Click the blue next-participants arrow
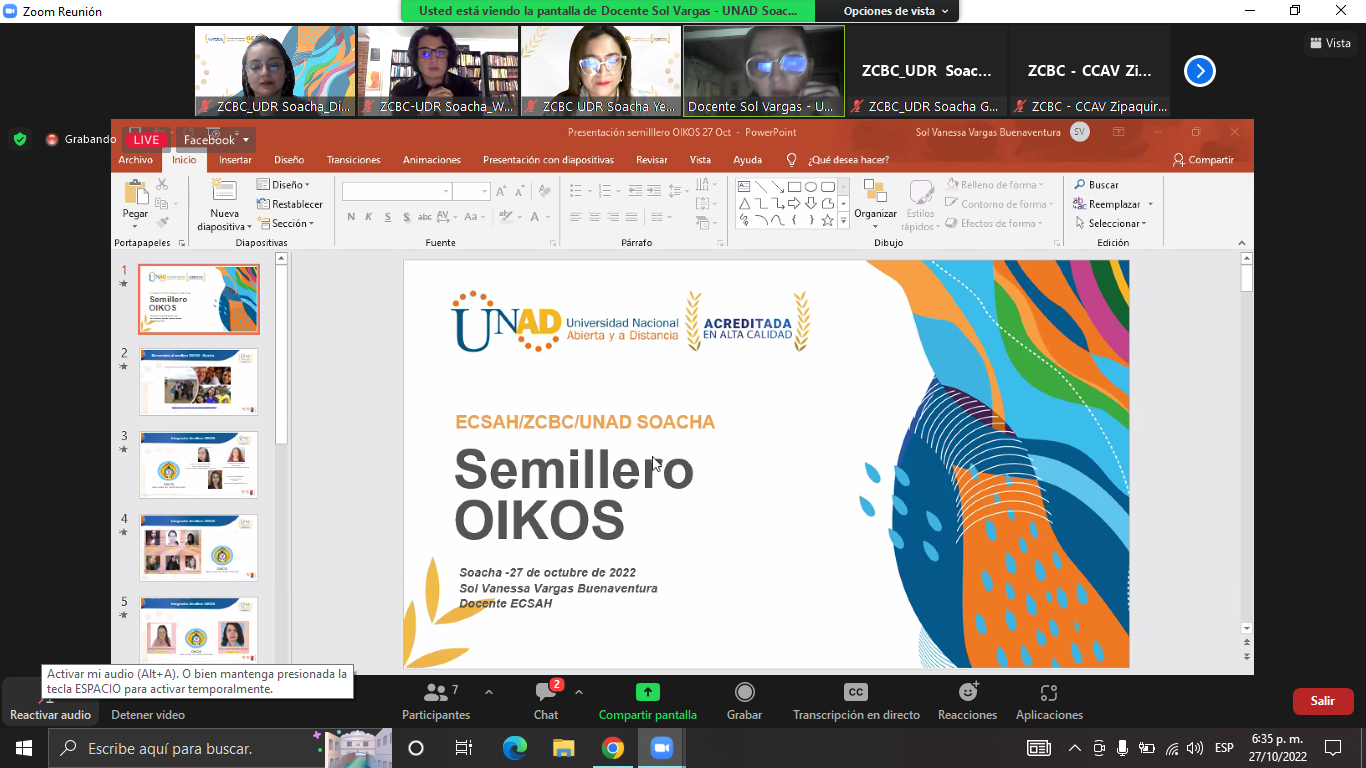 click(x=1200, y=71)
